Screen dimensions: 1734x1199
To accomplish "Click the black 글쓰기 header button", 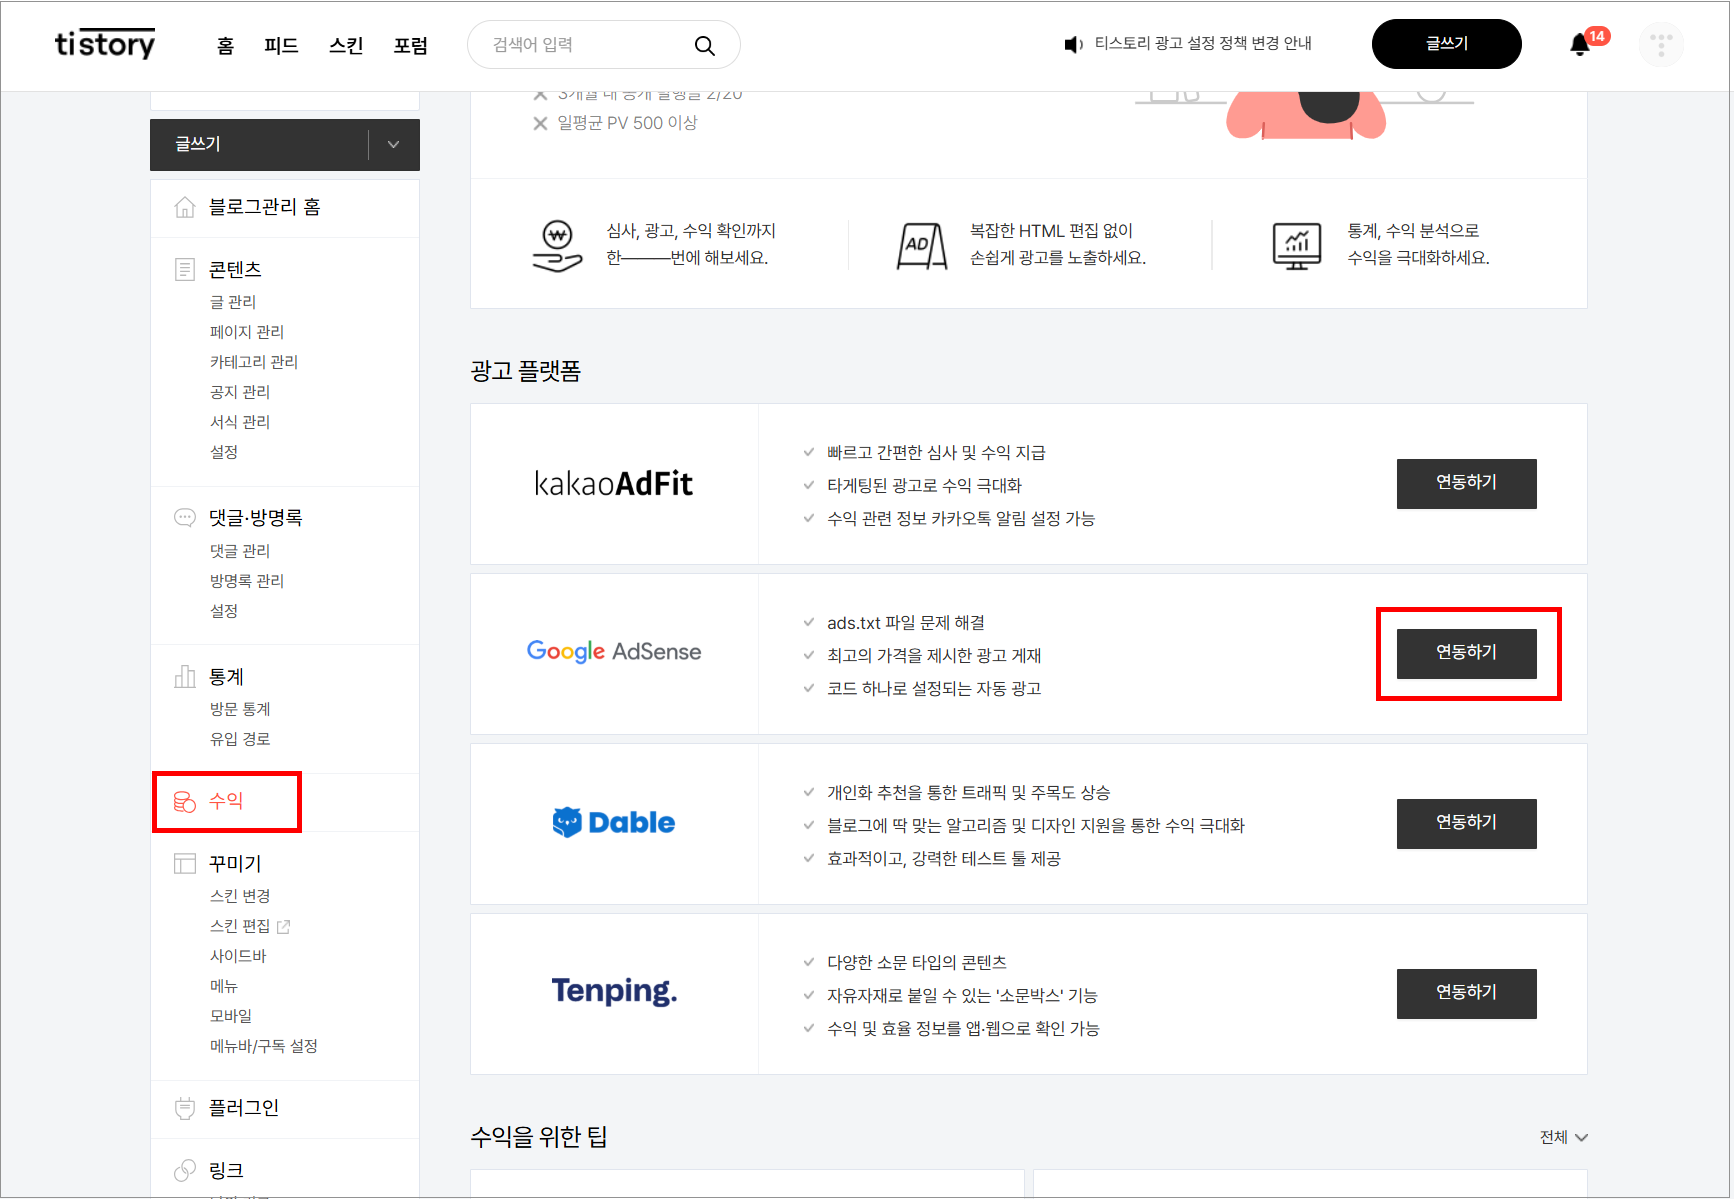I will (x=1447, y=44).
